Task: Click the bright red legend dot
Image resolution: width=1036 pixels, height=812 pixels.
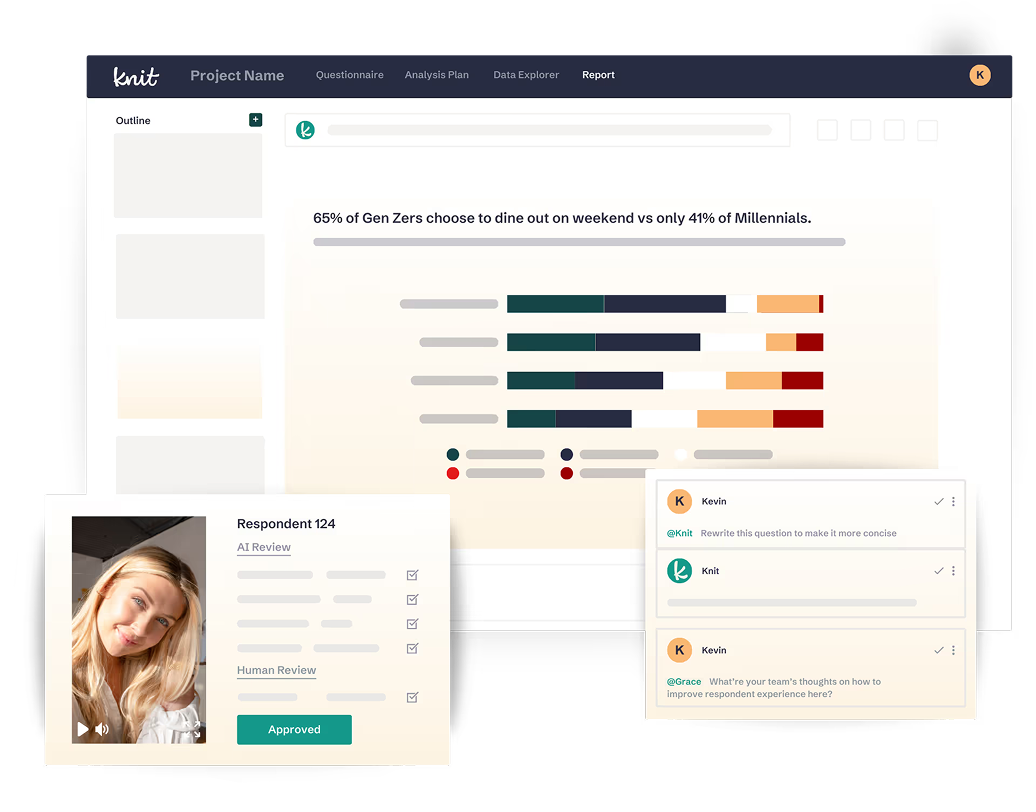Action: point(453,473)
